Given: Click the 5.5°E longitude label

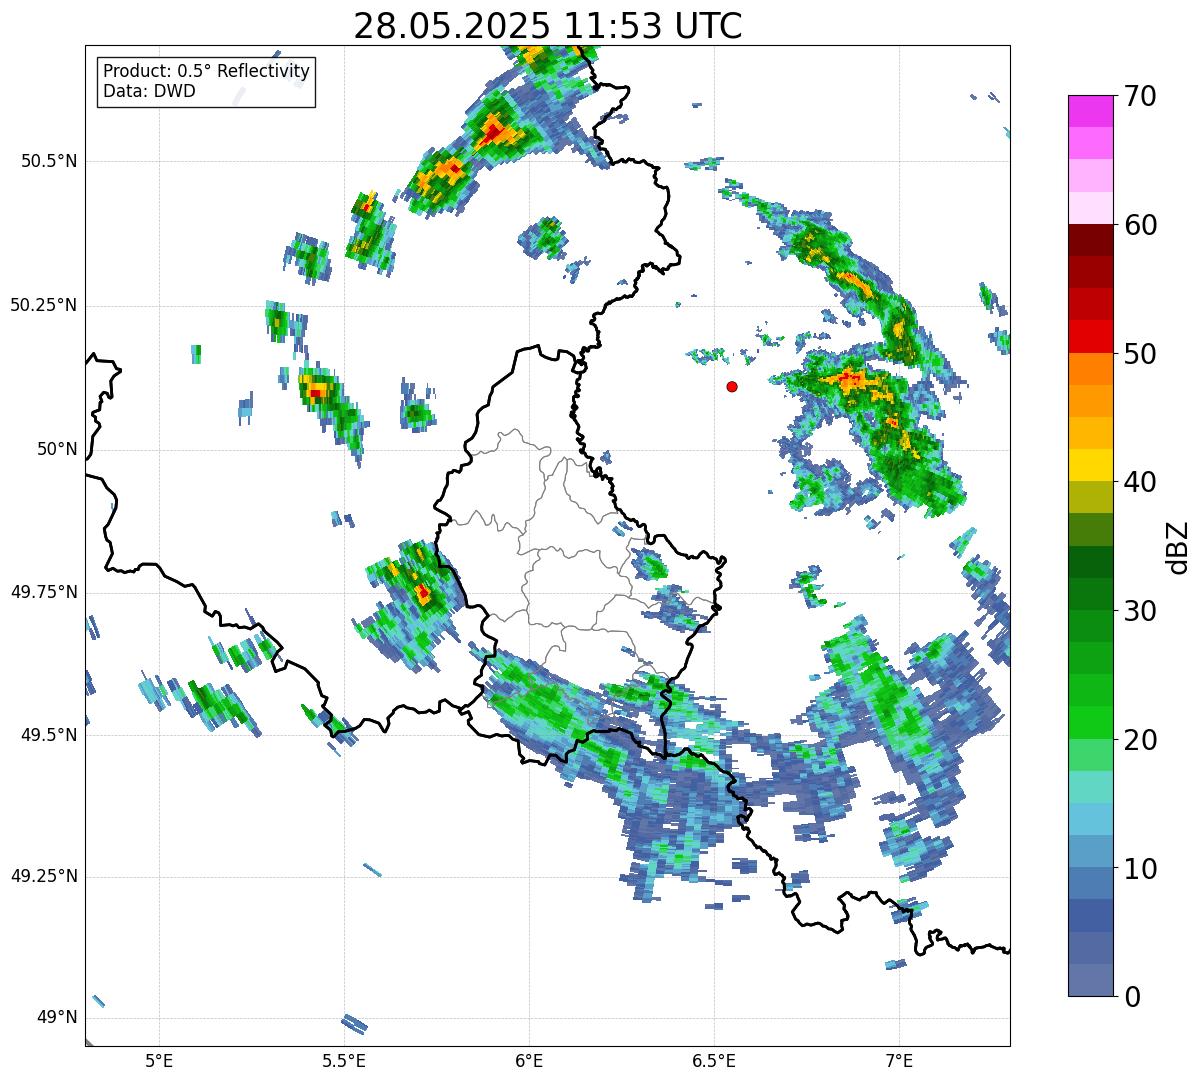Looking at the screenshot, I should 344,1060.
